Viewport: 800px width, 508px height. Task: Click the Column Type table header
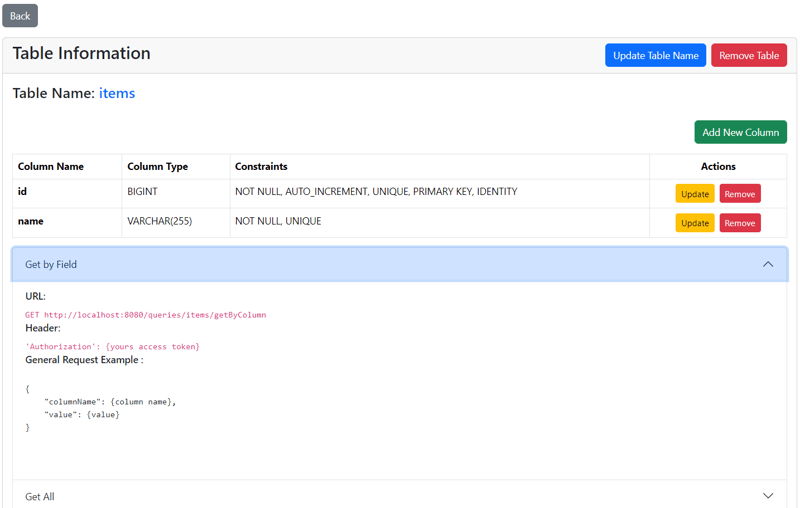pyautogui.click(x=157, y=167)
